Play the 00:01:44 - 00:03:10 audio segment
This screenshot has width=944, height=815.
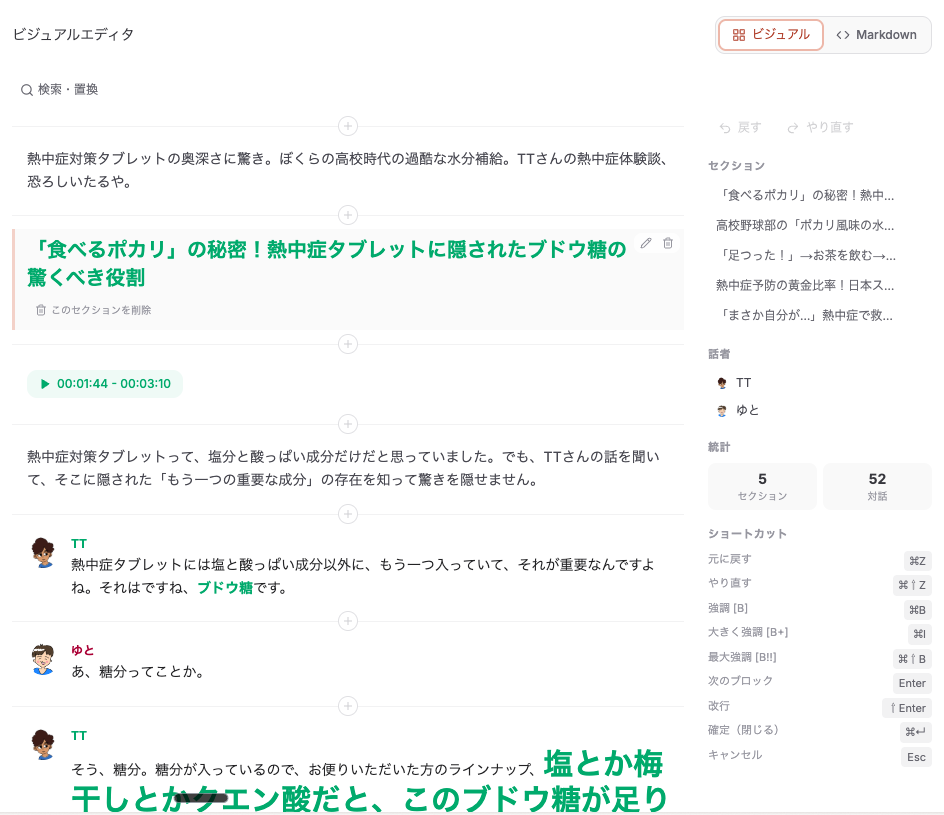tap(44, 383)
